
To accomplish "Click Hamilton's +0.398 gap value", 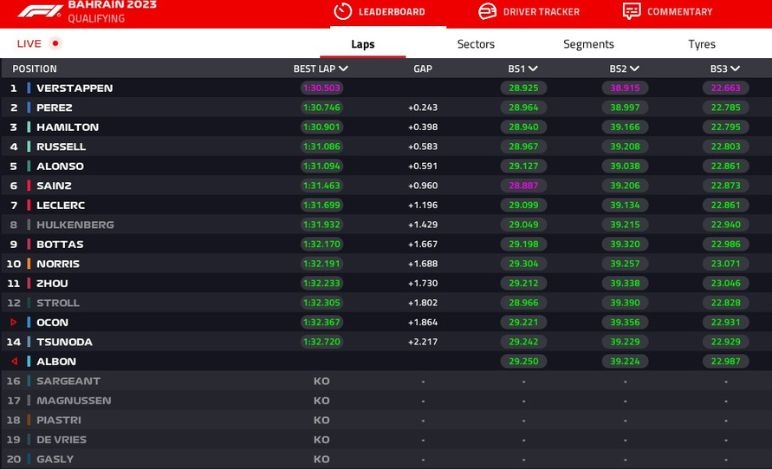I will click(422, 127).
